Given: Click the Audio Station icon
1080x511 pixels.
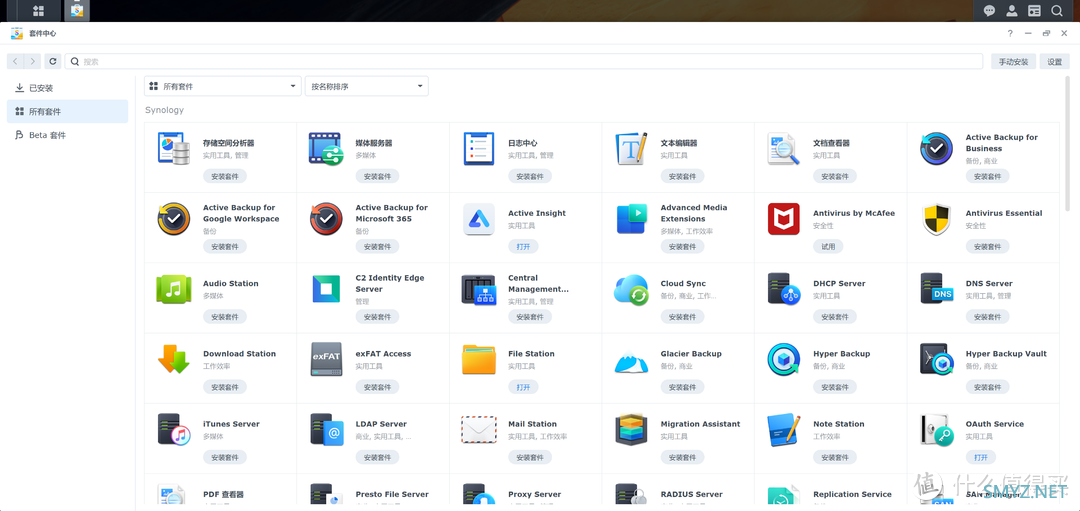Looking at the screenshot, I should pyautogui.click(x=174, y=289).
